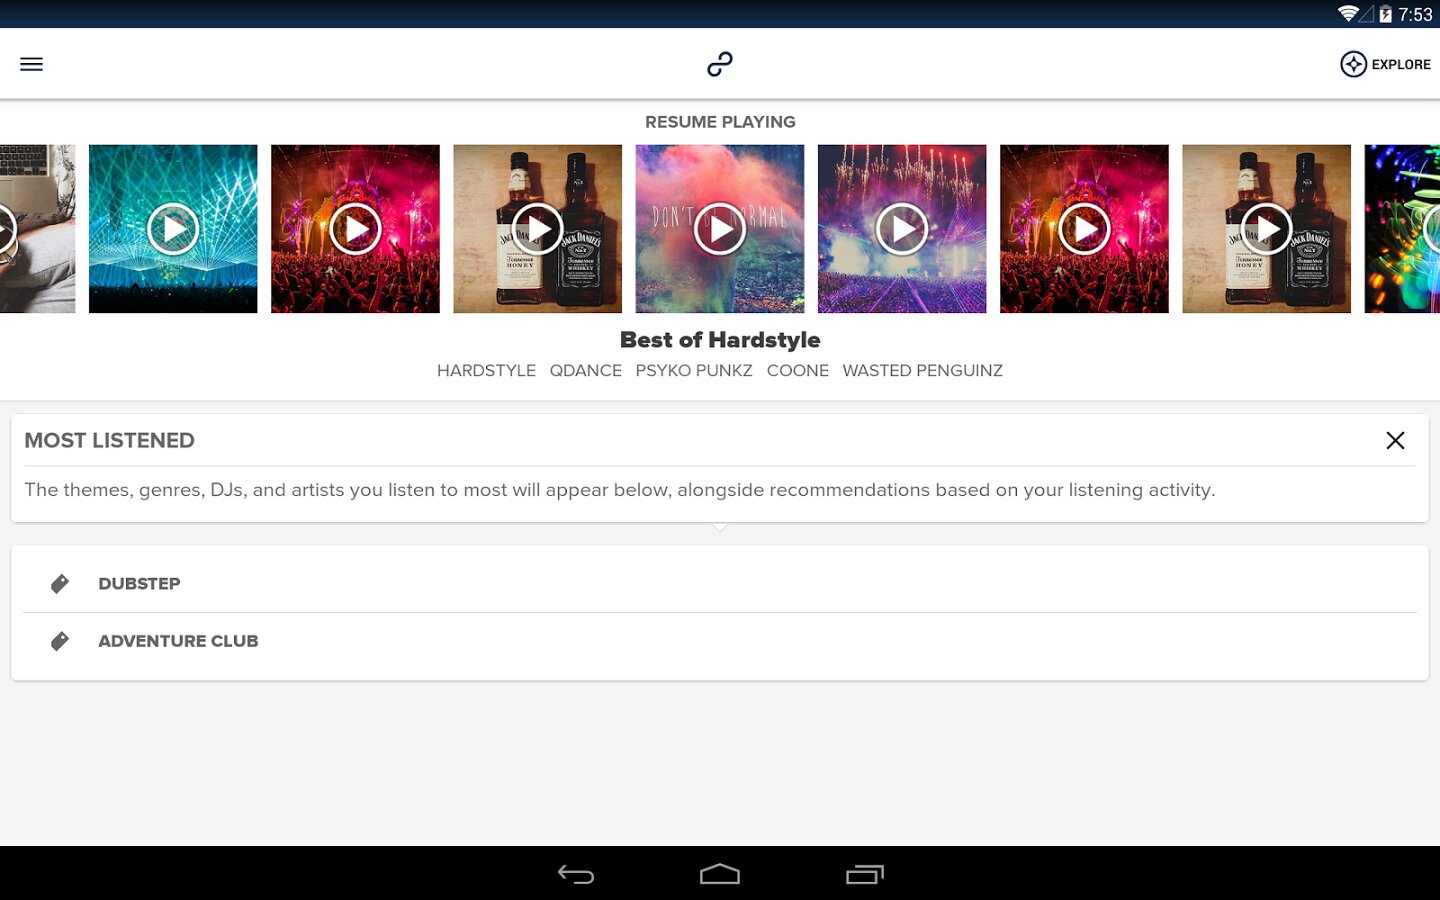Open the ADVENTURE CLUB entry

[720, 642]
